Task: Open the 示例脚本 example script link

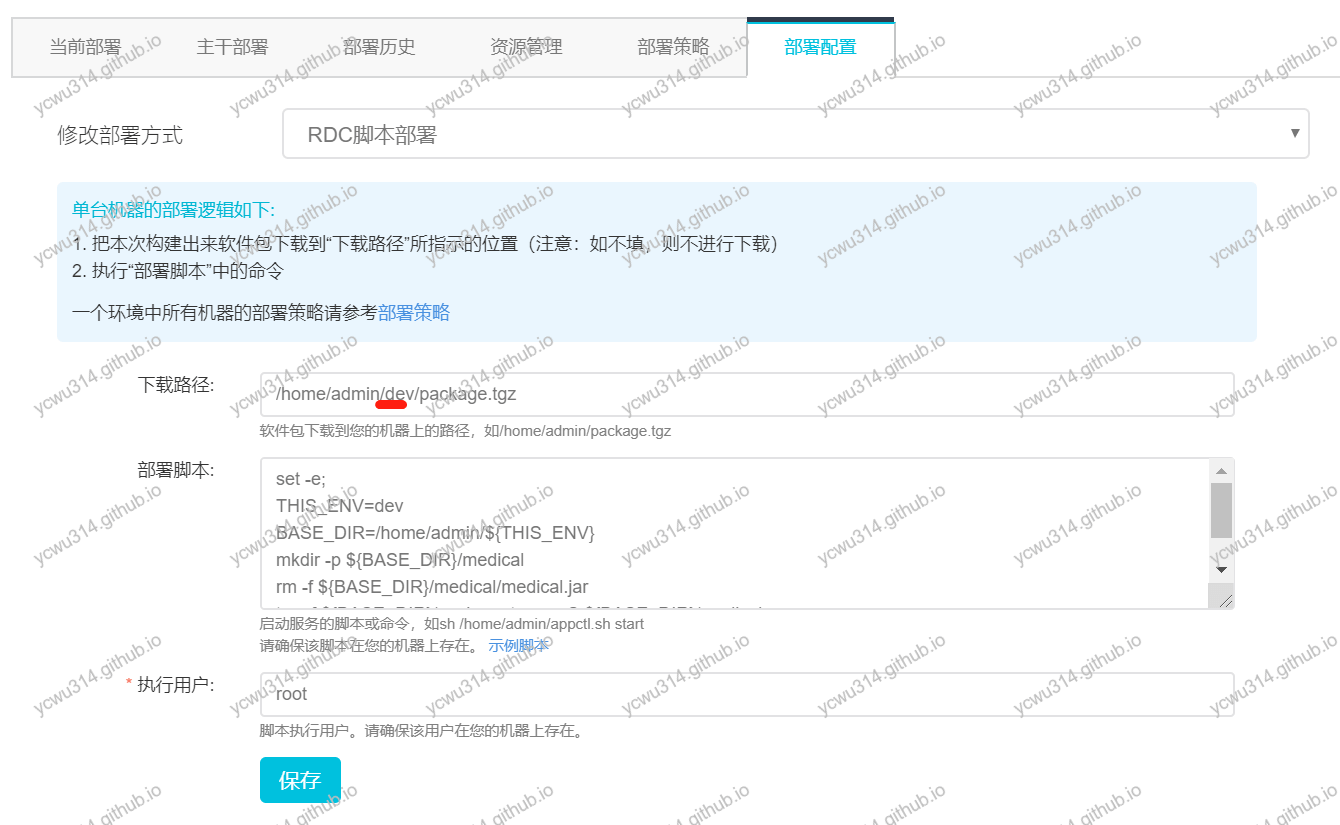Action: 518,645
